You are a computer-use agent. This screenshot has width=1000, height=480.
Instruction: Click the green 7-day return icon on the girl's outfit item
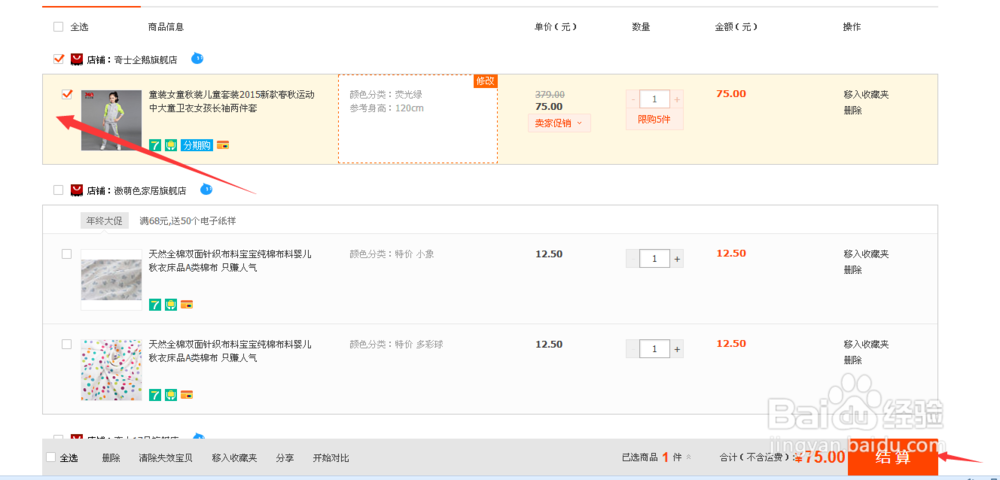155,145
